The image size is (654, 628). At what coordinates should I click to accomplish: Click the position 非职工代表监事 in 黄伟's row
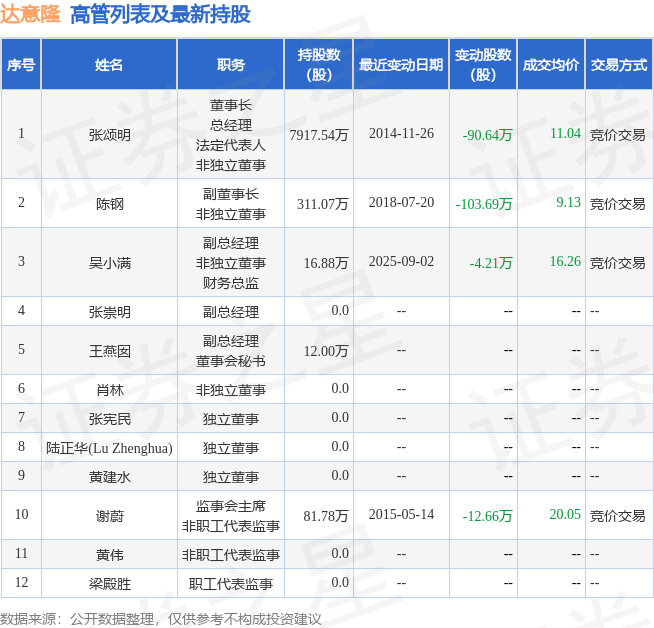click(x=231, y=555)
